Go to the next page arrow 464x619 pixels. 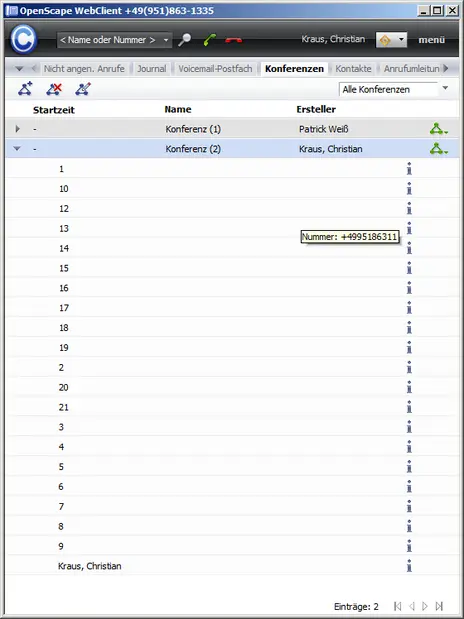click(425, 606)
